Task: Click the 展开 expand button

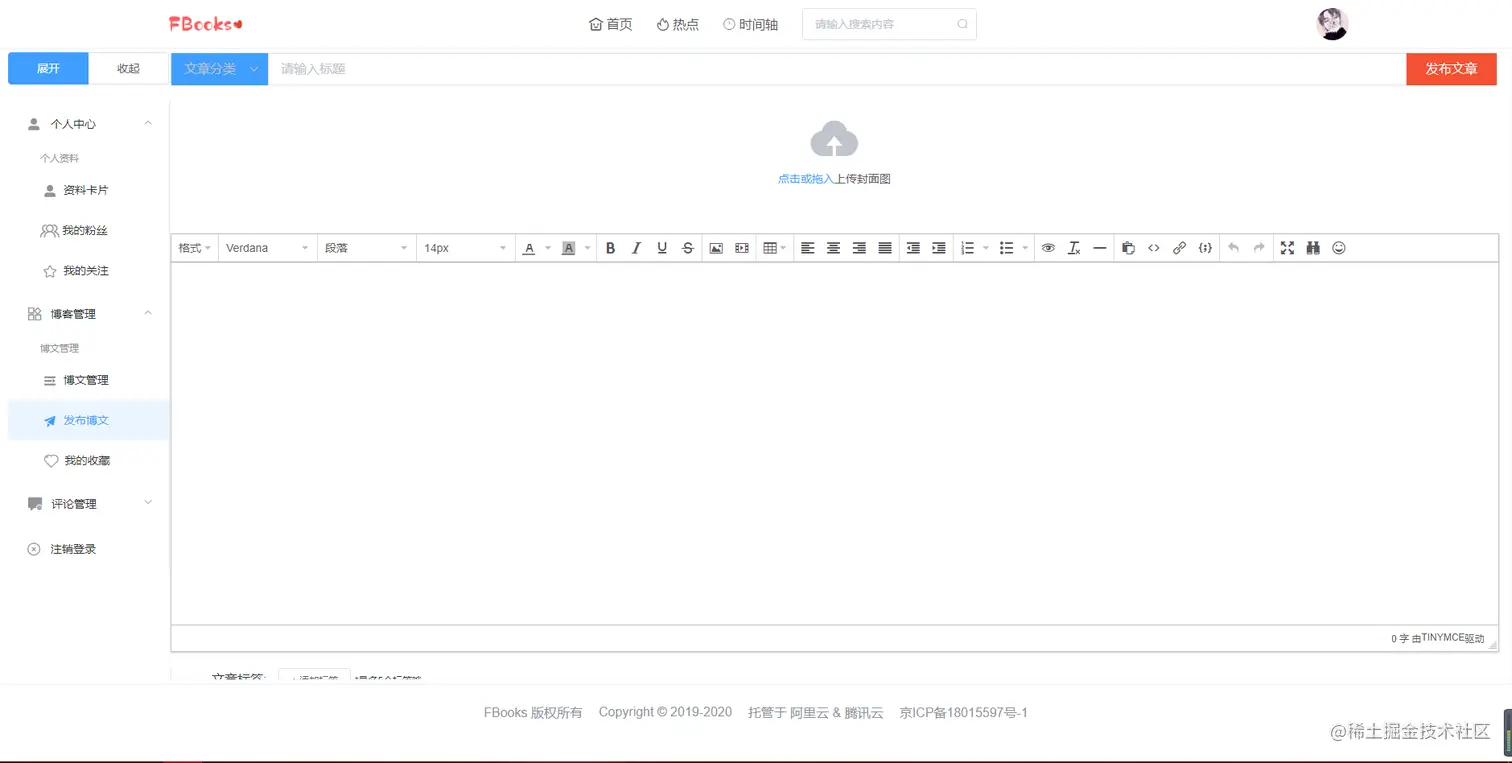Action: coord(48,69)
